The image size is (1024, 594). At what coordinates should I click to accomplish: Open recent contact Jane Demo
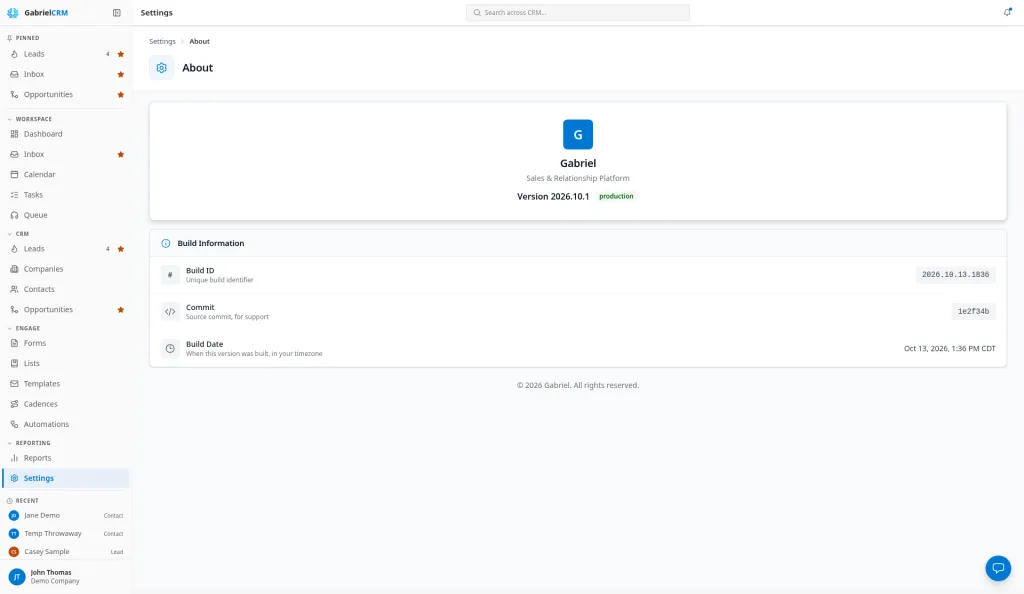[x=65, y=516]
